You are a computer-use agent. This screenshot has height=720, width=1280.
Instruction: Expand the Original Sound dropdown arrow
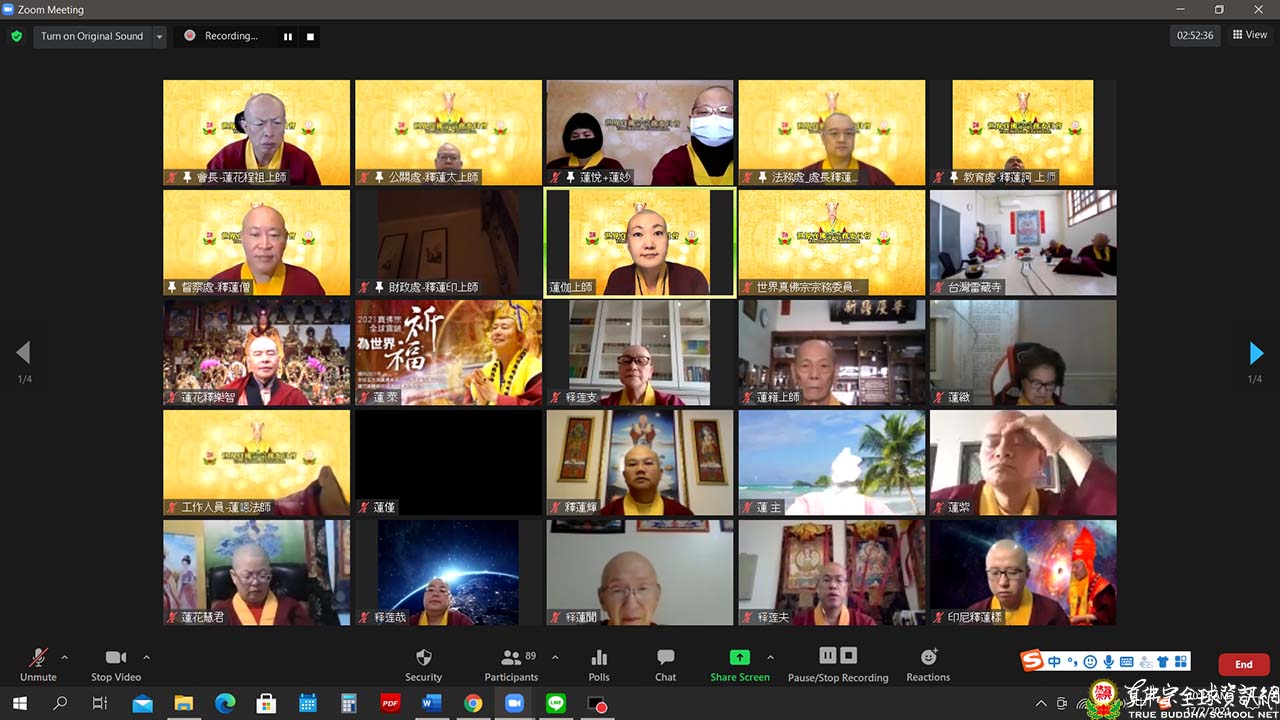158,37
